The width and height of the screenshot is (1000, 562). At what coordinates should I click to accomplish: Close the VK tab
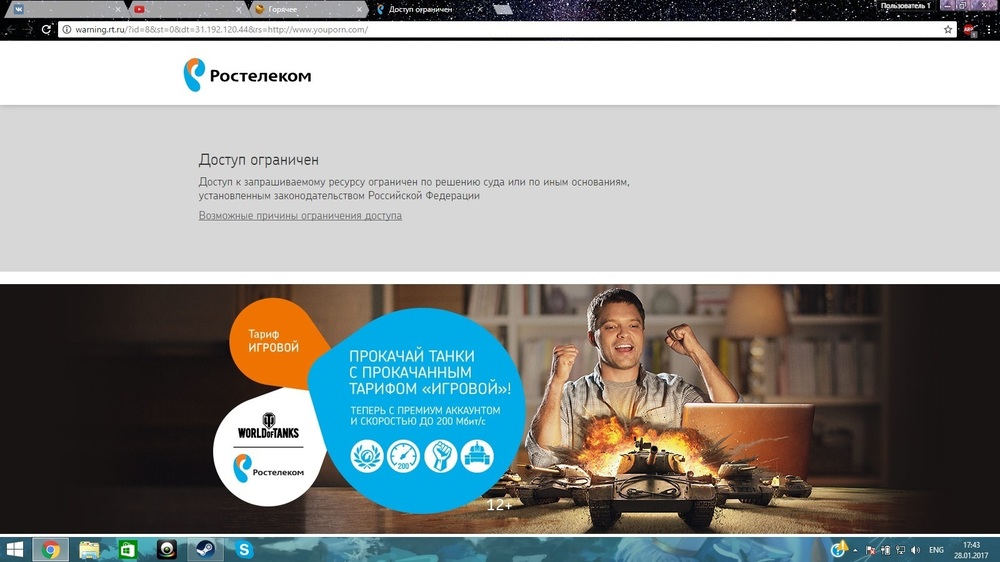[117, 10]
